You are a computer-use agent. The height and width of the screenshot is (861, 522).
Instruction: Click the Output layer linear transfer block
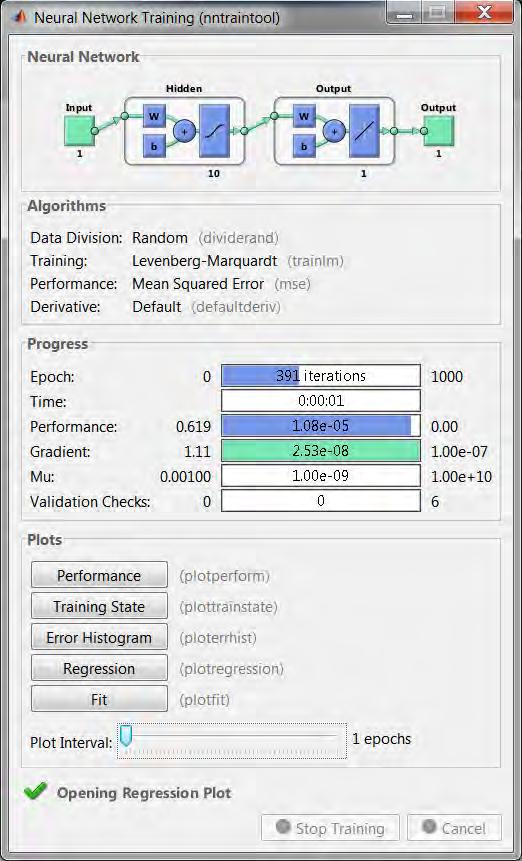point(364,132)
